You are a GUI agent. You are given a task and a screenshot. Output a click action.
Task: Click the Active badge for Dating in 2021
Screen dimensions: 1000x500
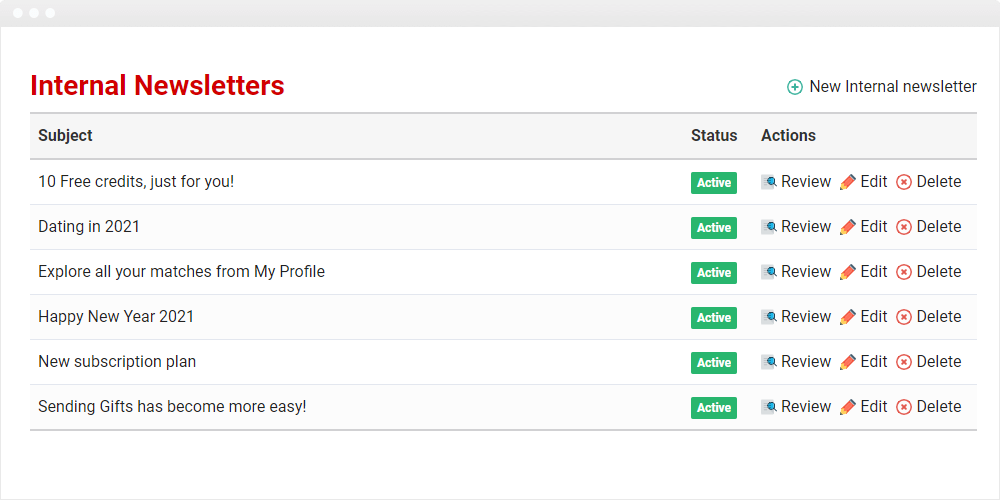pyautogui.click(x=714, y=228)
